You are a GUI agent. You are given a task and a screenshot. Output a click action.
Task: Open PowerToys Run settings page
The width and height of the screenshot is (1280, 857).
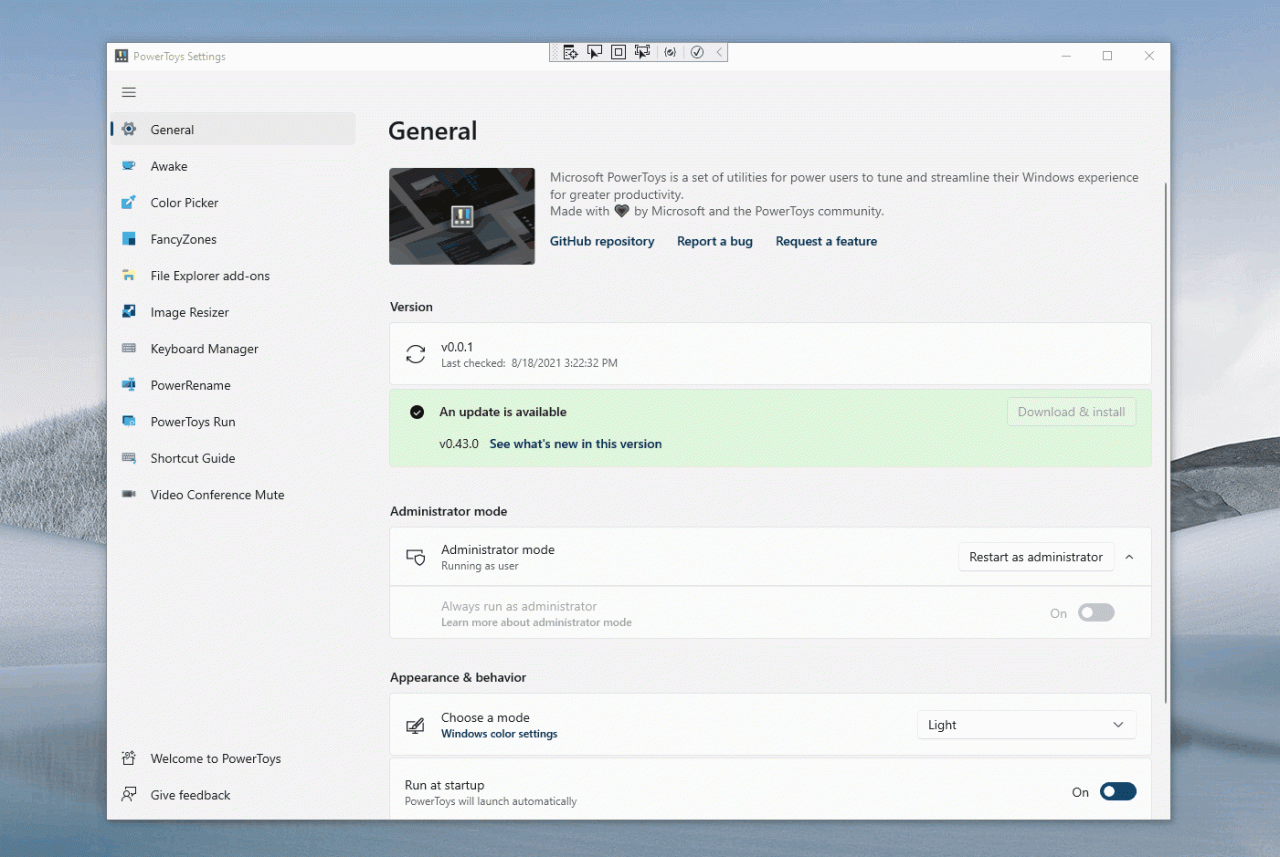click(x=193, y=422)
